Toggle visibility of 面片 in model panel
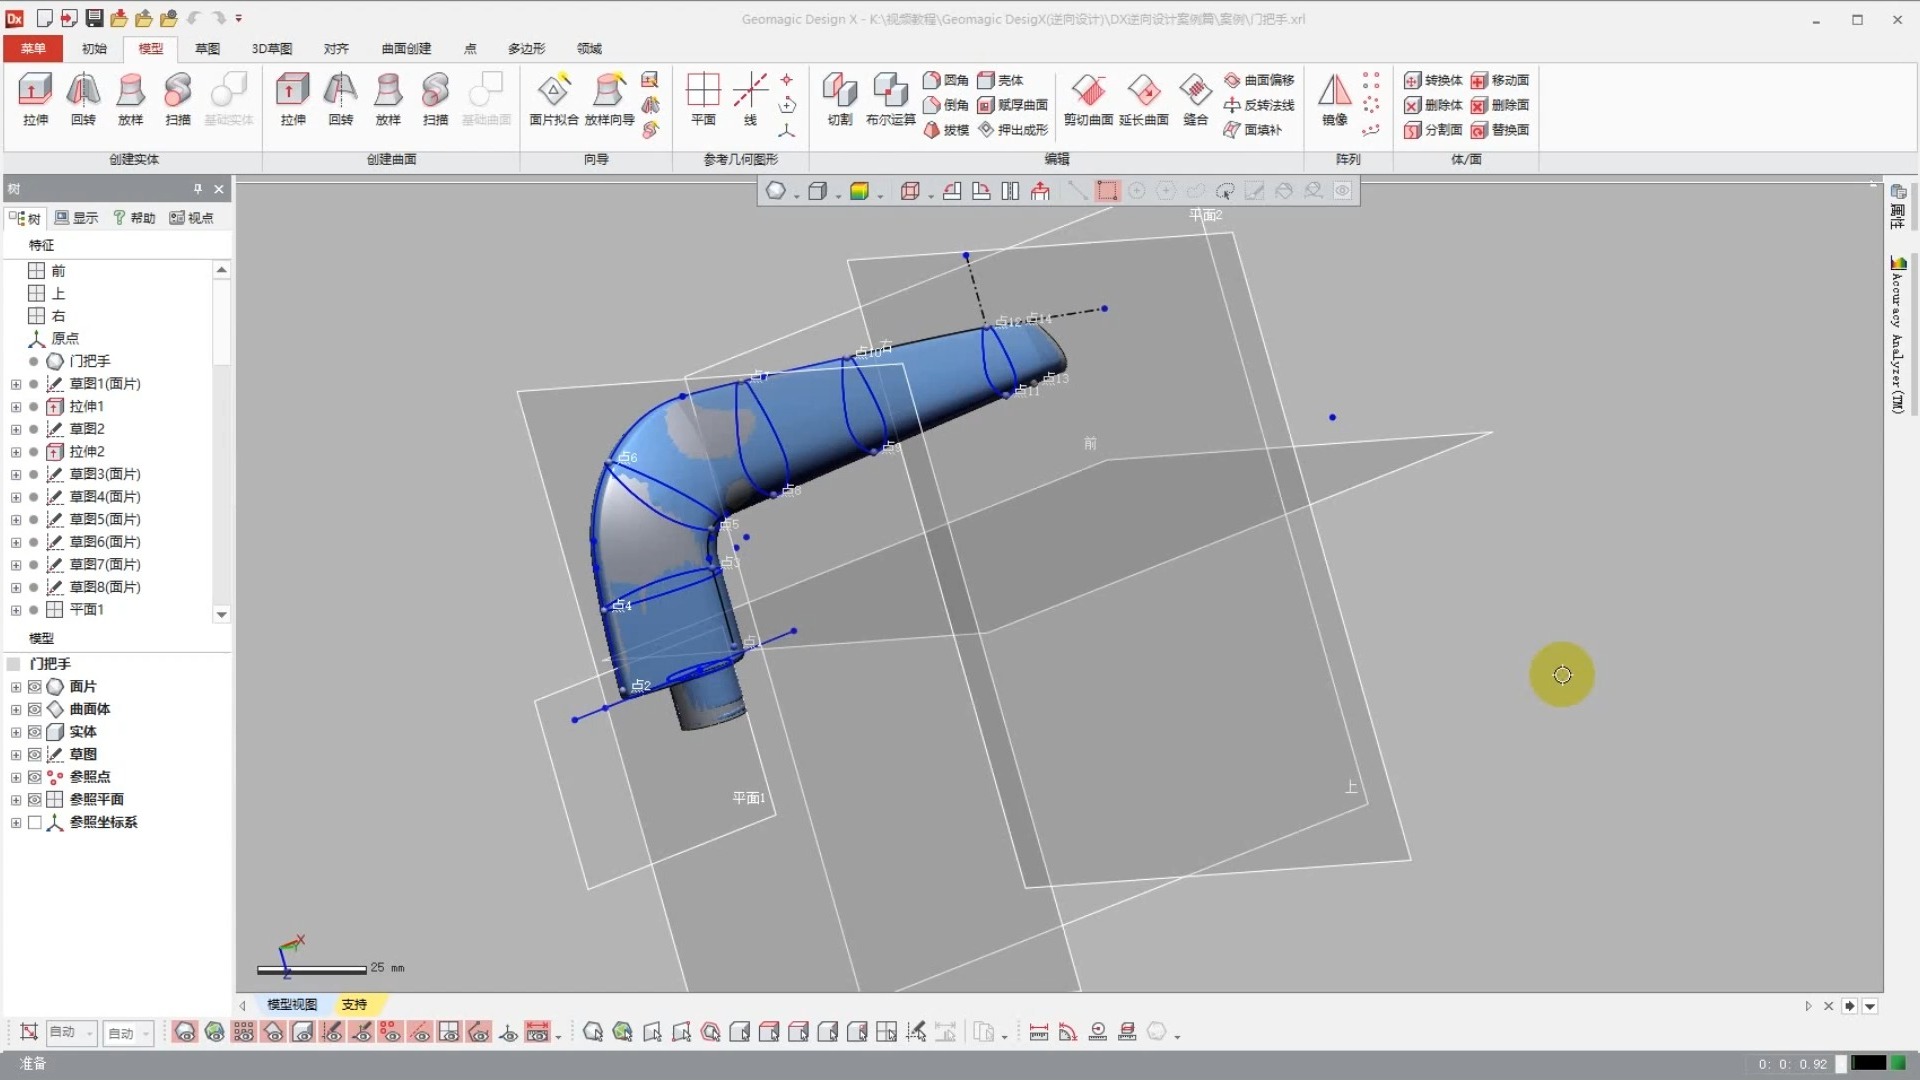 35,686
